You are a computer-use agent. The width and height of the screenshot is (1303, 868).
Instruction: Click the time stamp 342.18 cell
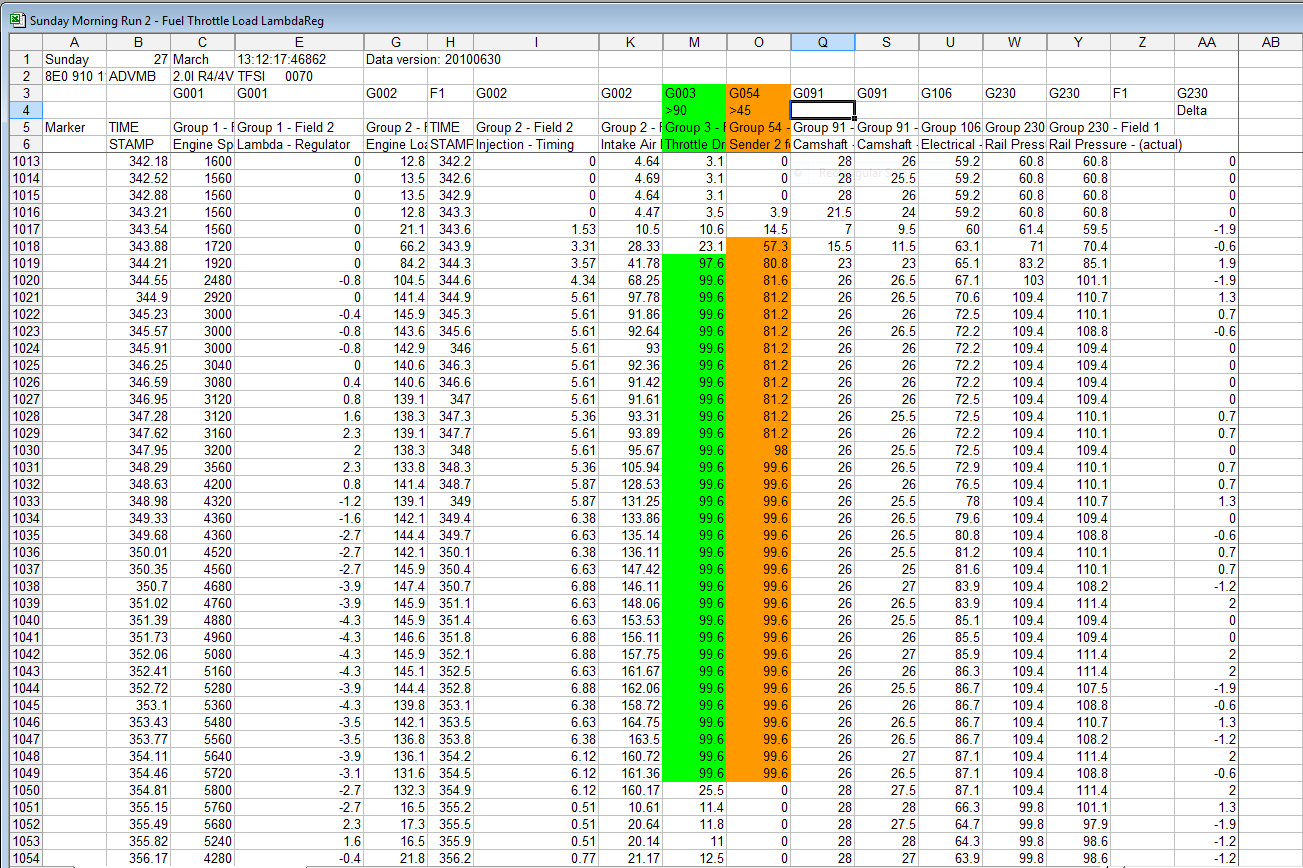pos(138,161)
